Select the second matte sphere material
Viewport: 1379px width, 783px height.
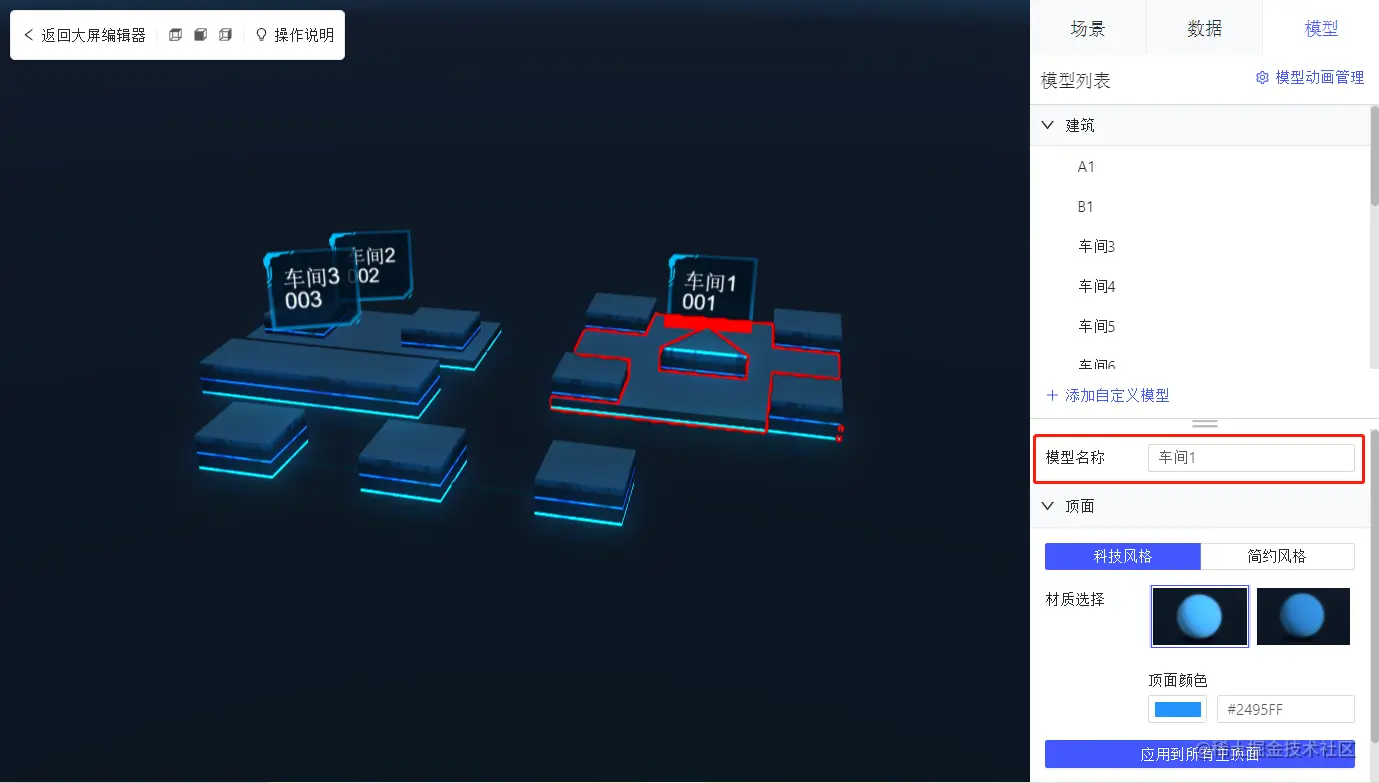coord(1303,616)
